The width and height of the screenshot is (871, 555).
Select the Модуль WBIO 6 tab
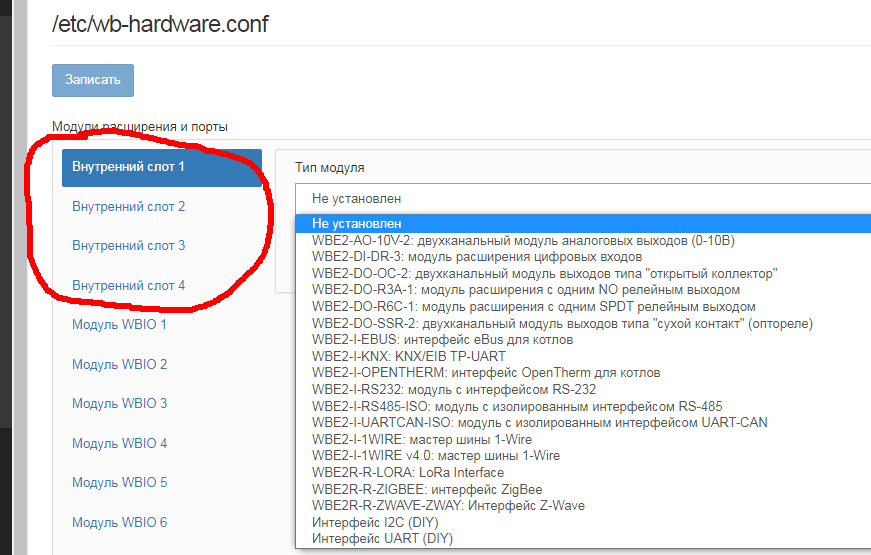click(119, 522)
